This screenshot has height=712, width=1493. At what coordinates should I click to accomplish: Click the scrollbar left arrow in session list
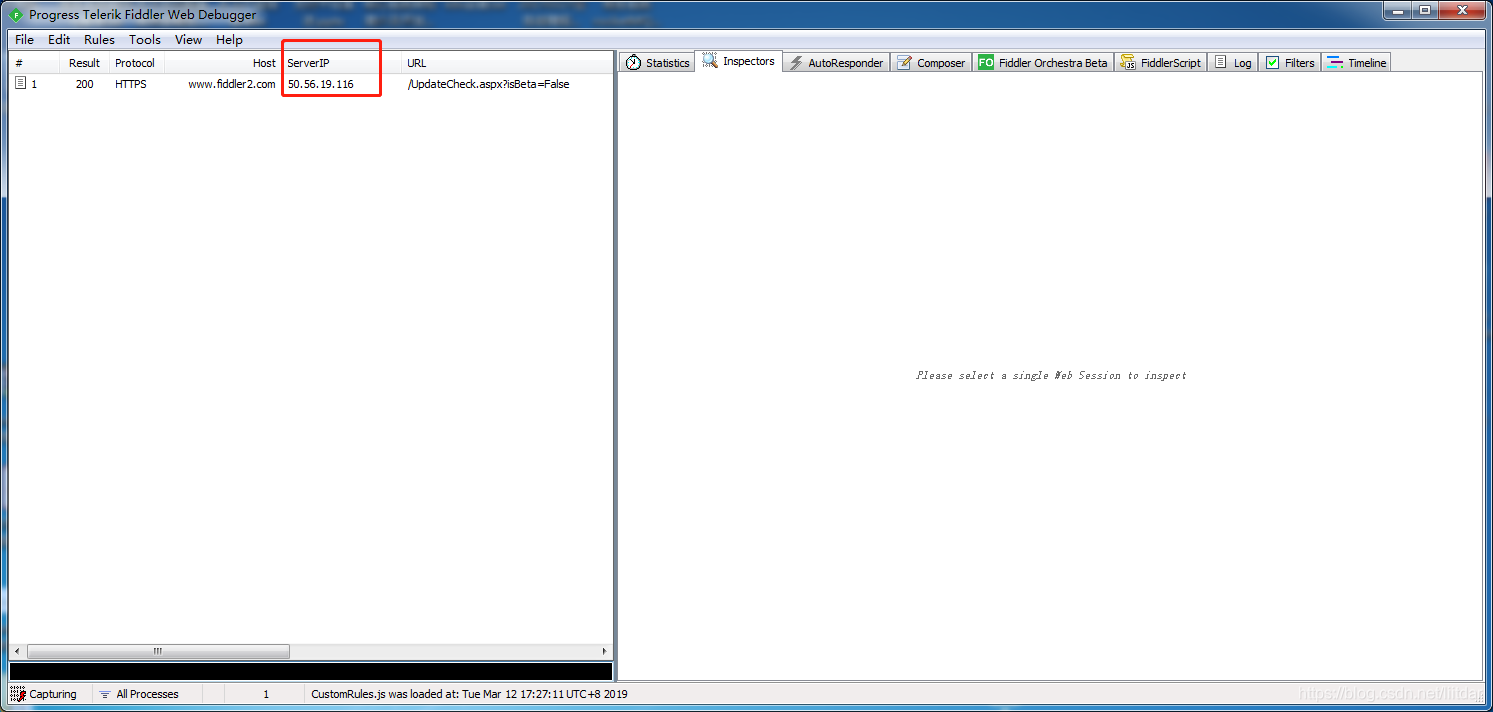16,651
